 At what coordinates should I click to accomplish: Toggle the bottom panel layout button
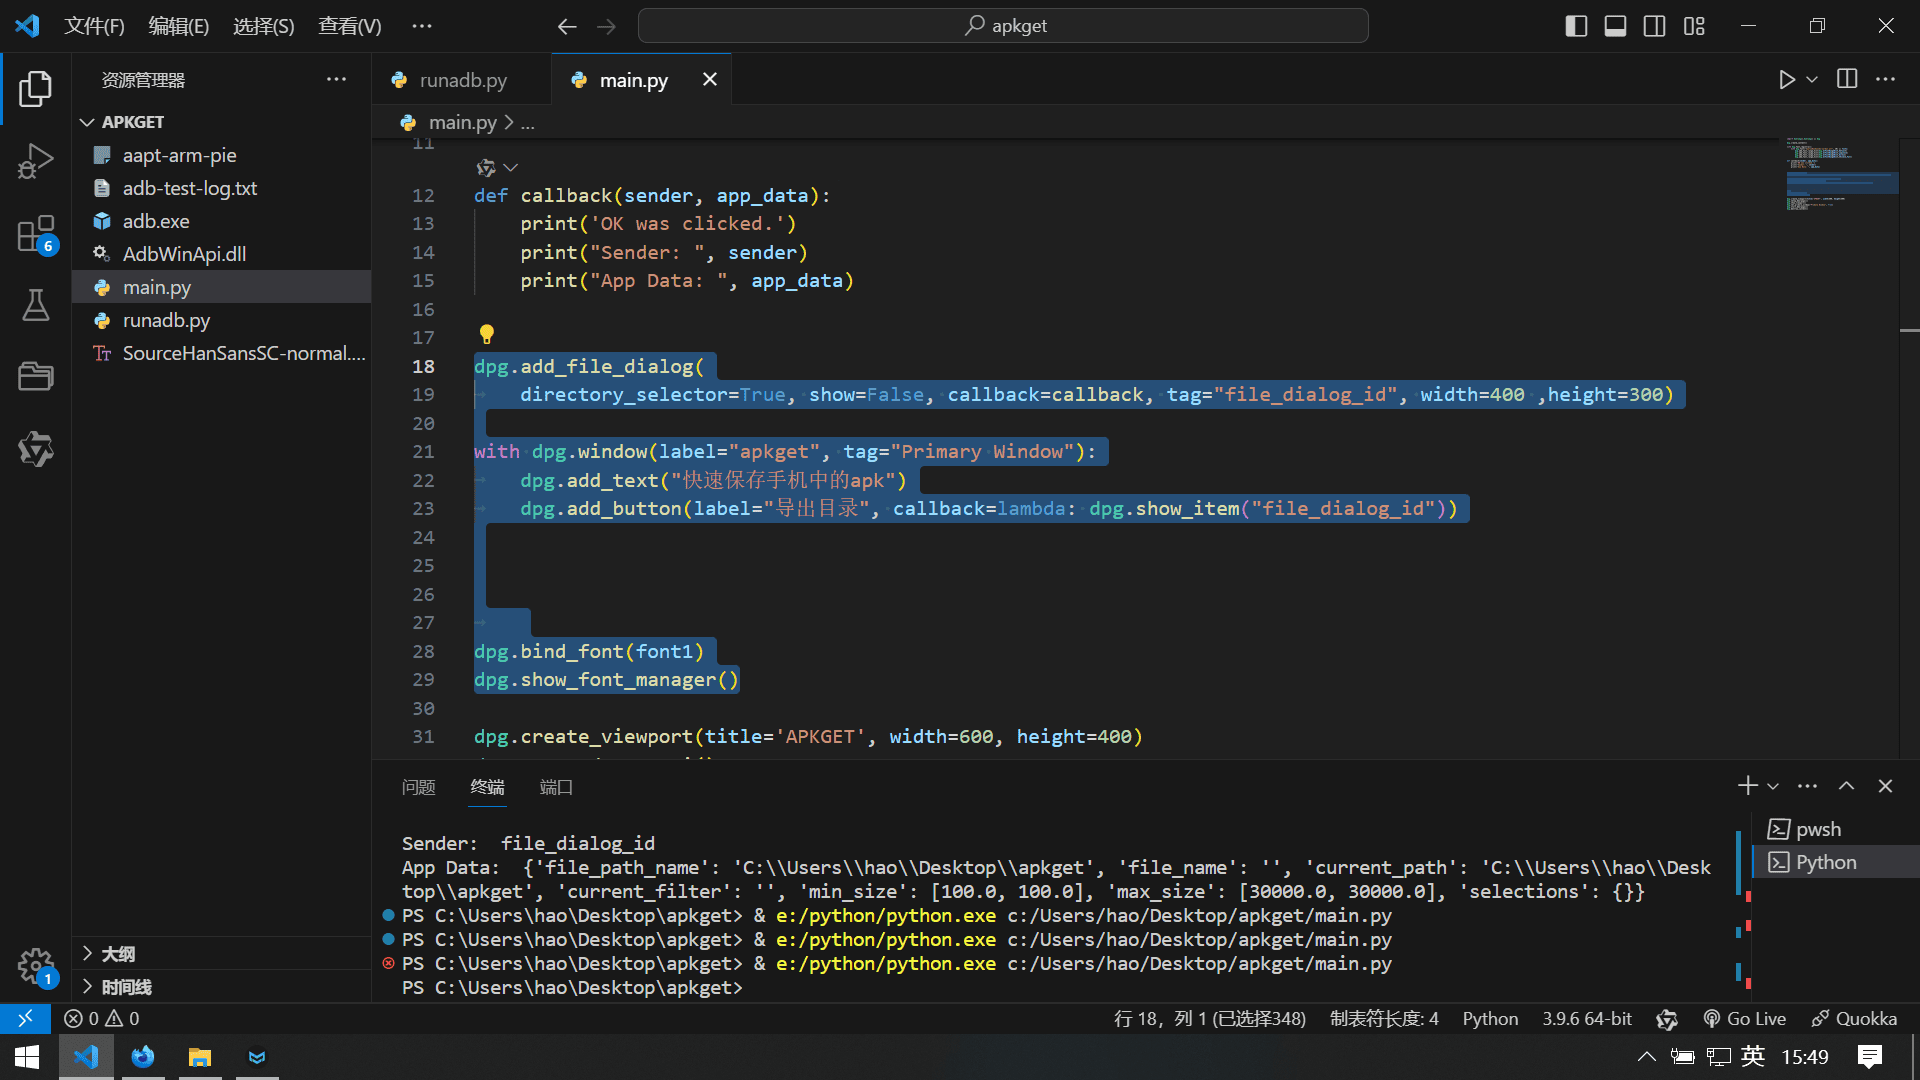point(1615,26)
